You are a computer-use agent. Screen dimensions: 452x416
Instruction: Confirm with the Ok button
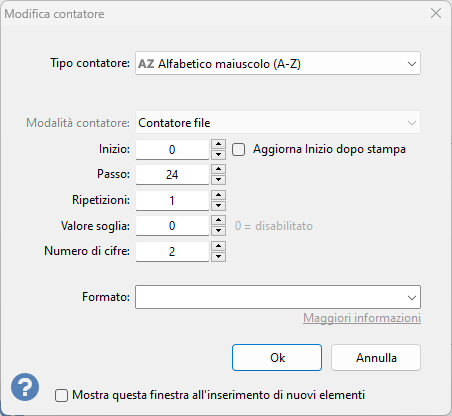pos(277,358)
